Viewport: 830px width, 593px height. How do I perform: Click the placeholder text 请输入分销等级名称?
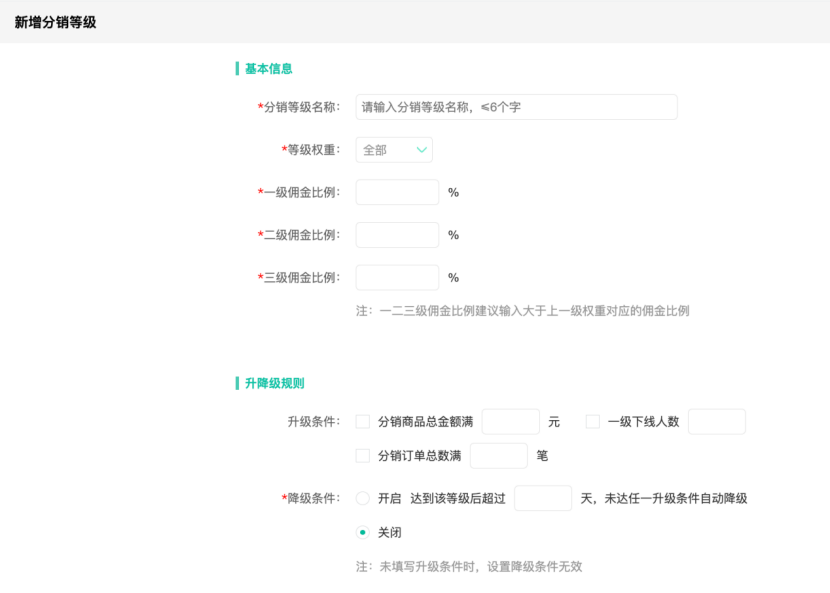coord(441,106)
